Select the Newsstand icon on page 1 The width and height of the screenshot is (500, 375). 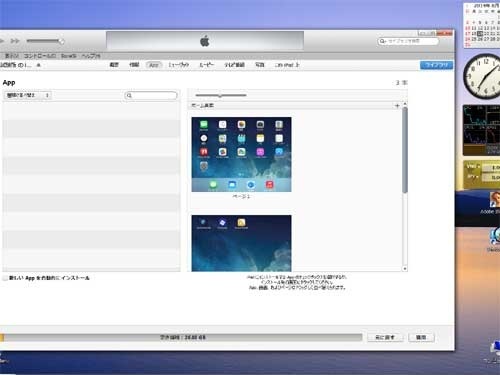(241, 152)
